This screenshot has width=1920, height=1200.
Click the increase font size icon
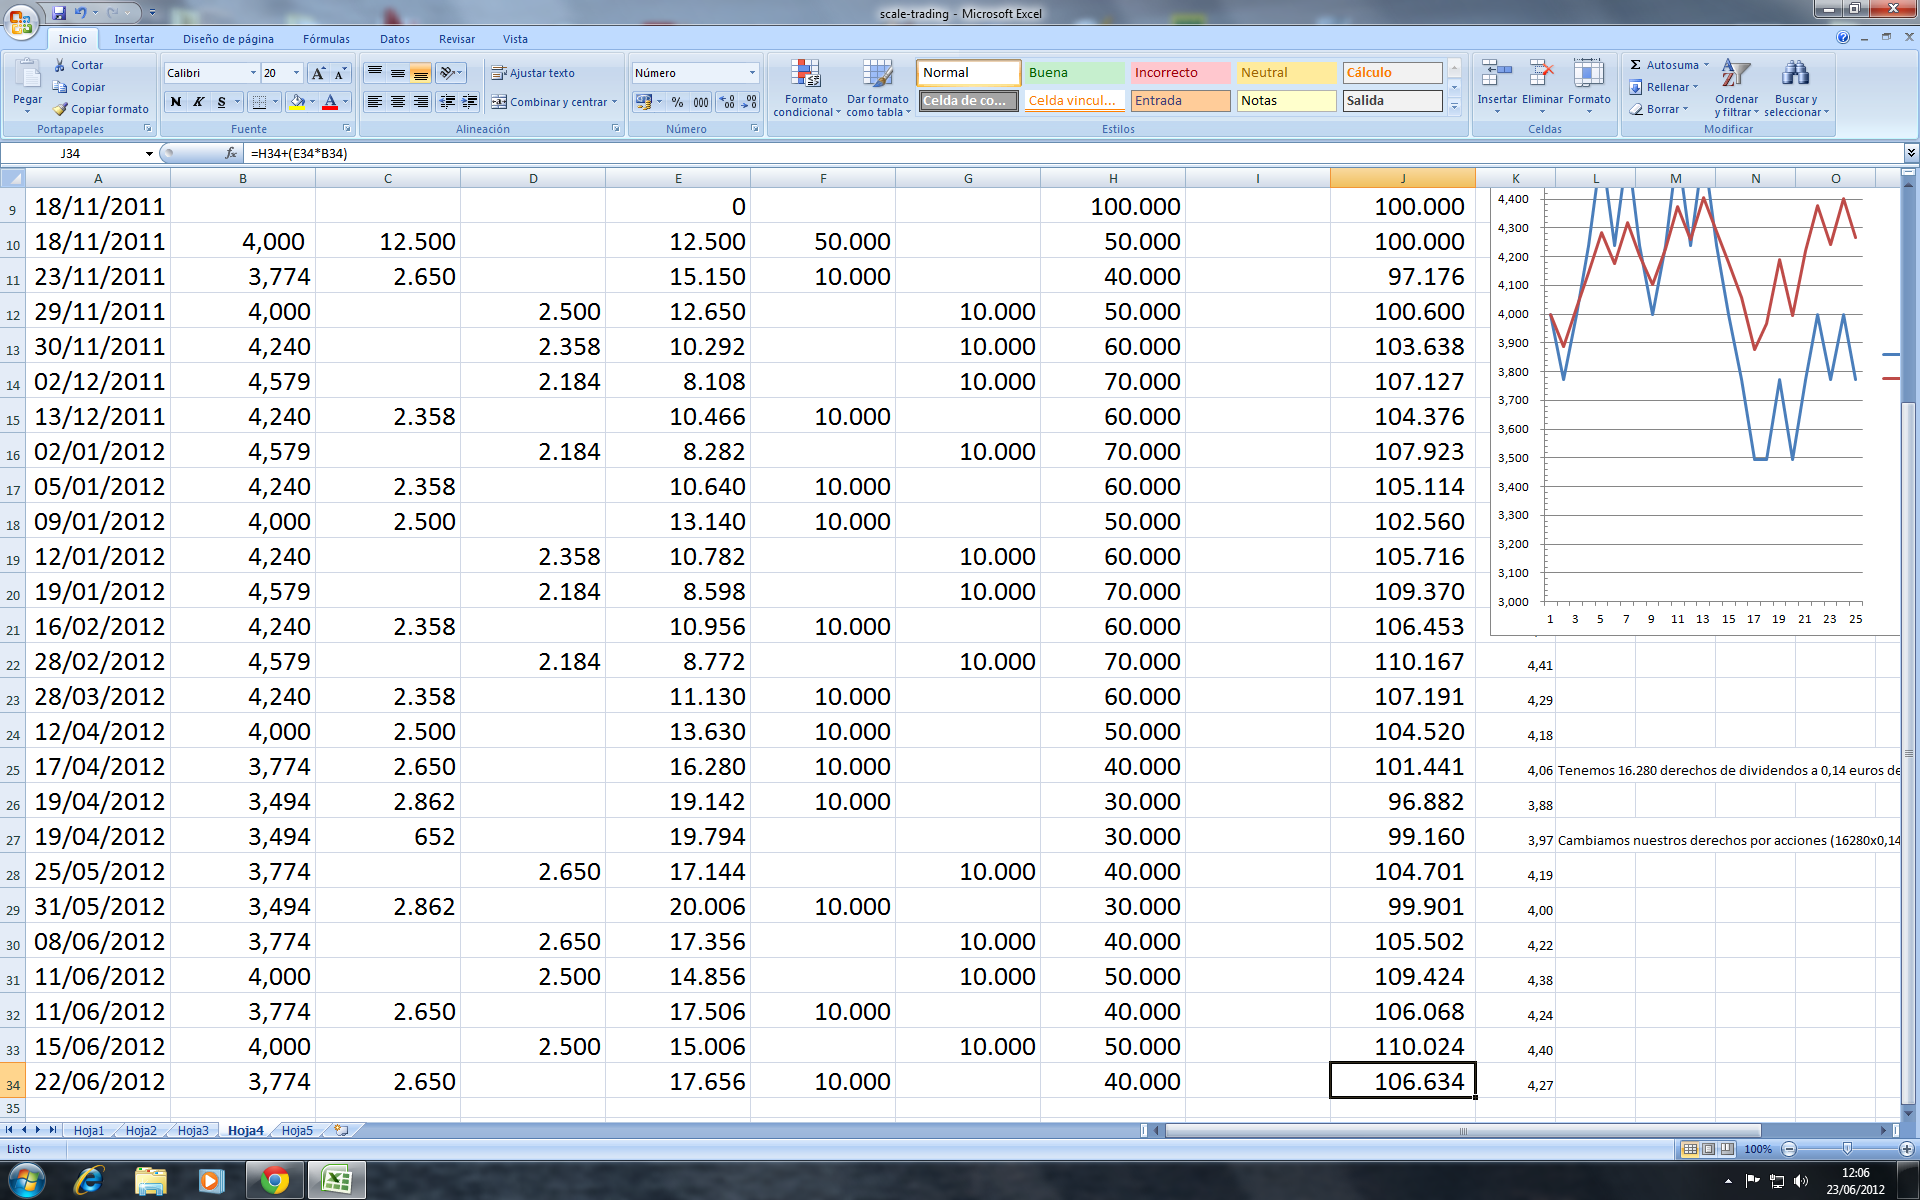[x=318, y=73]
